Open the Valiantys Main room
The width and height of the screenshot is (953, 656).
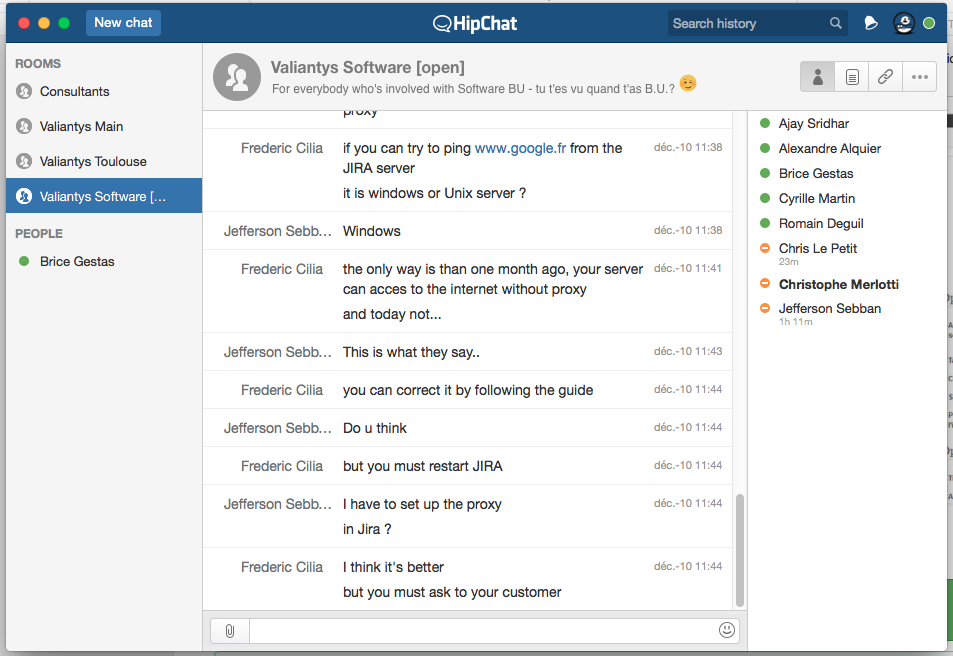click(x=104, y=126)
